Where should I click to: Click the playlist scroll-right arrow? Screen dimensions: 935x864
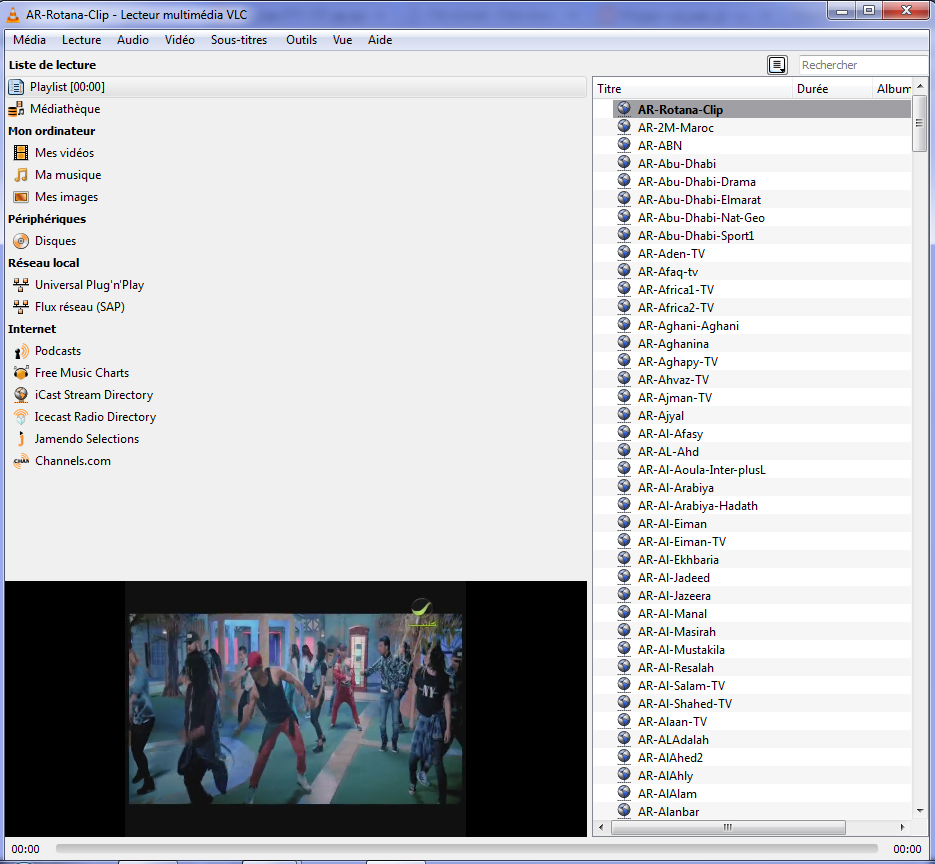coord(903,827)
